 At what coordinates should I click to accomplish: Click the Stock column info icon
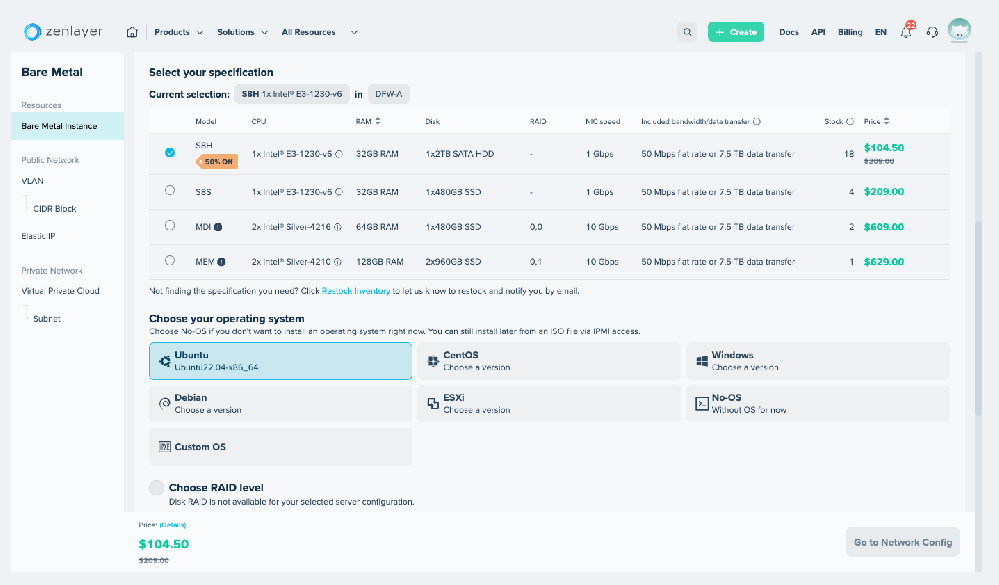850,121
